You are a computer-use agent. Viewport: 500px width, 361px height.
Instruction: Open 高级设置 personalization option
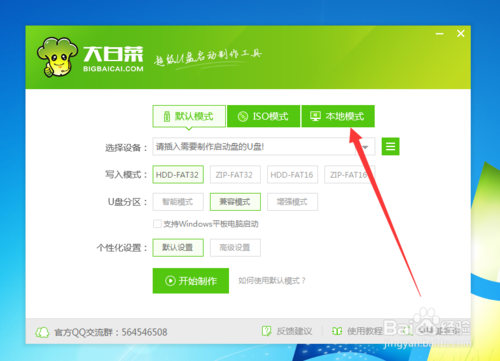[235, 248]
